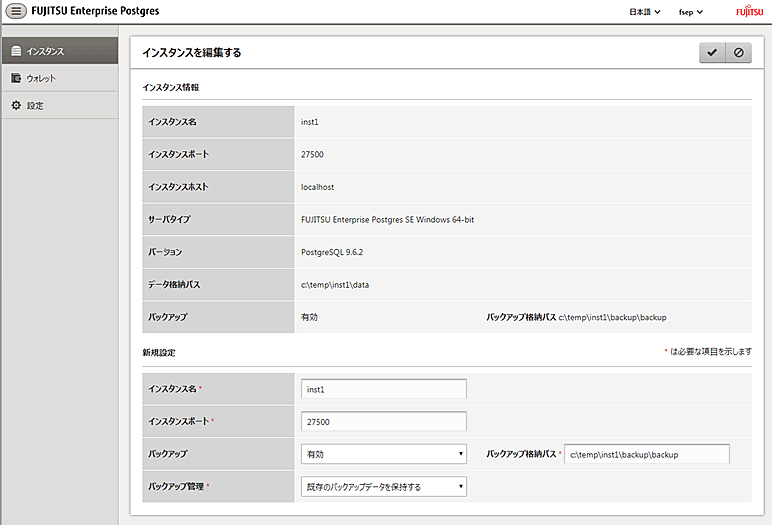
Task: Click the データ格納パス row label
Action: click(x=174, y=285)
